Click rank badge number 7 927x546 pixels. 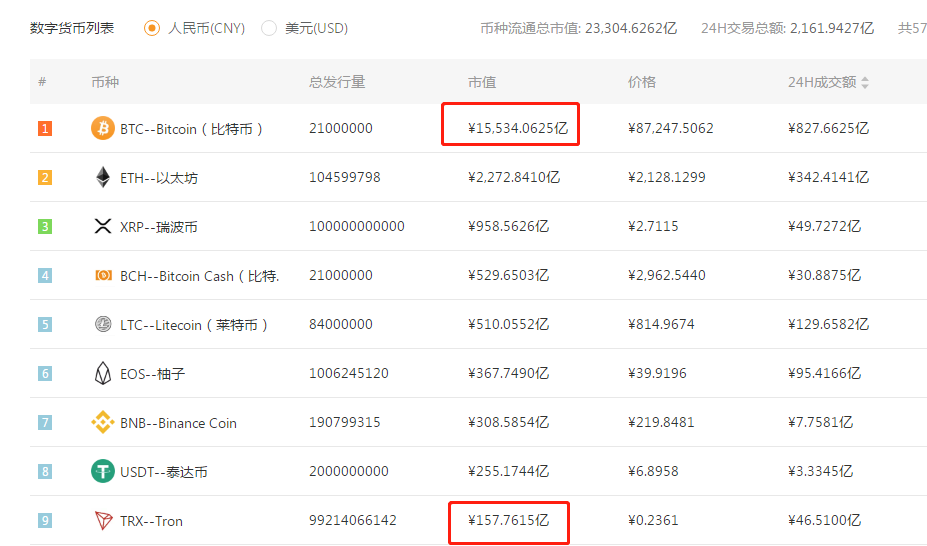pyautogui.click(x=45, y=422)
